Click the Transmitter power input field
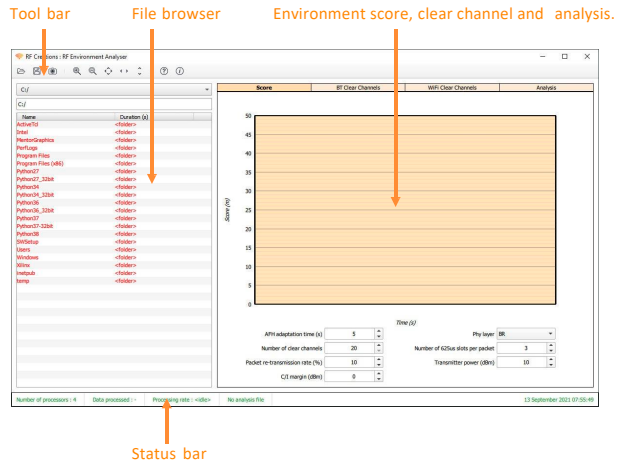621x465 pixels. pos(518,362)
